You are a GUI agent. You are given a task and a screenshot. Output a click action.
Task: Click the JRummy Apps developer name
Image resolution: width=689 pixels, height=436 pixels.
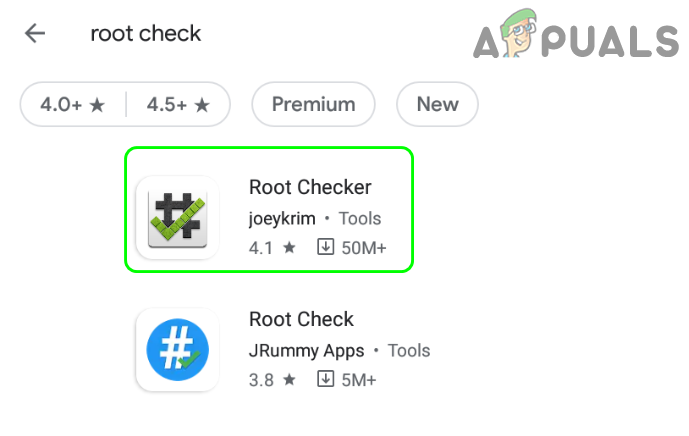pos(304,350)
